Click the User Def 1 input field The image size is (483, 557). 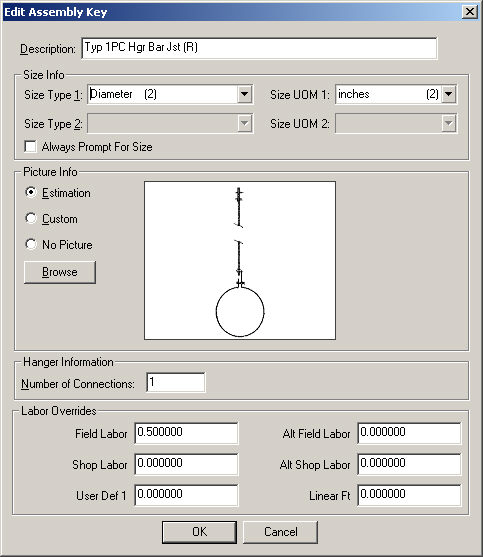coord(186,495)
